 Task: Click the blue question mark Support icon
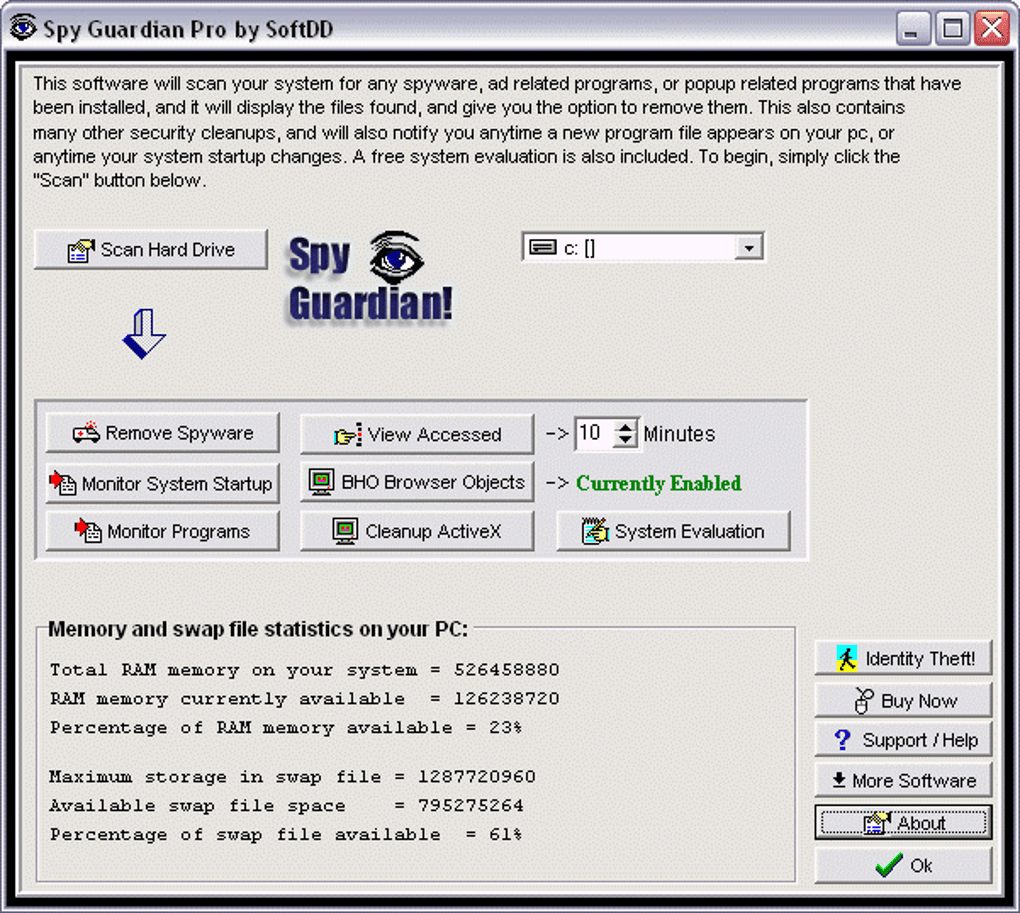click(x=842, y=739)
